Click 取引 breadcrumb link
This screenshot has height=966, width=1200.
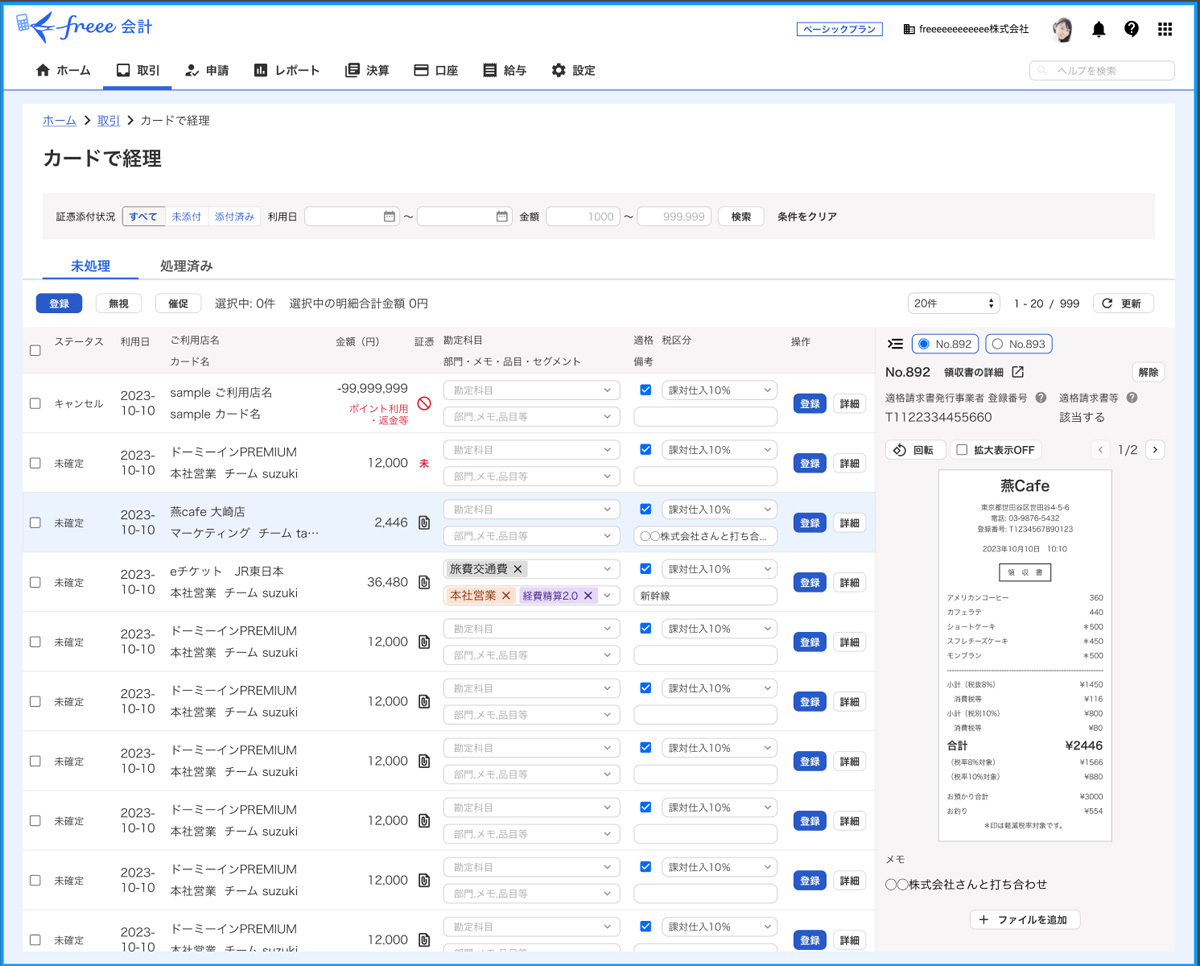point(108,120)
